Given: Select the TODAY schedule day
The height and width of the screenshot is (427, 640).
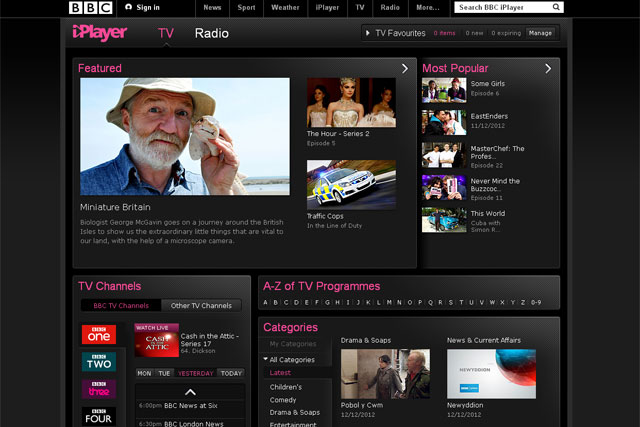Looking at the screenshot, I should [231, 373].
